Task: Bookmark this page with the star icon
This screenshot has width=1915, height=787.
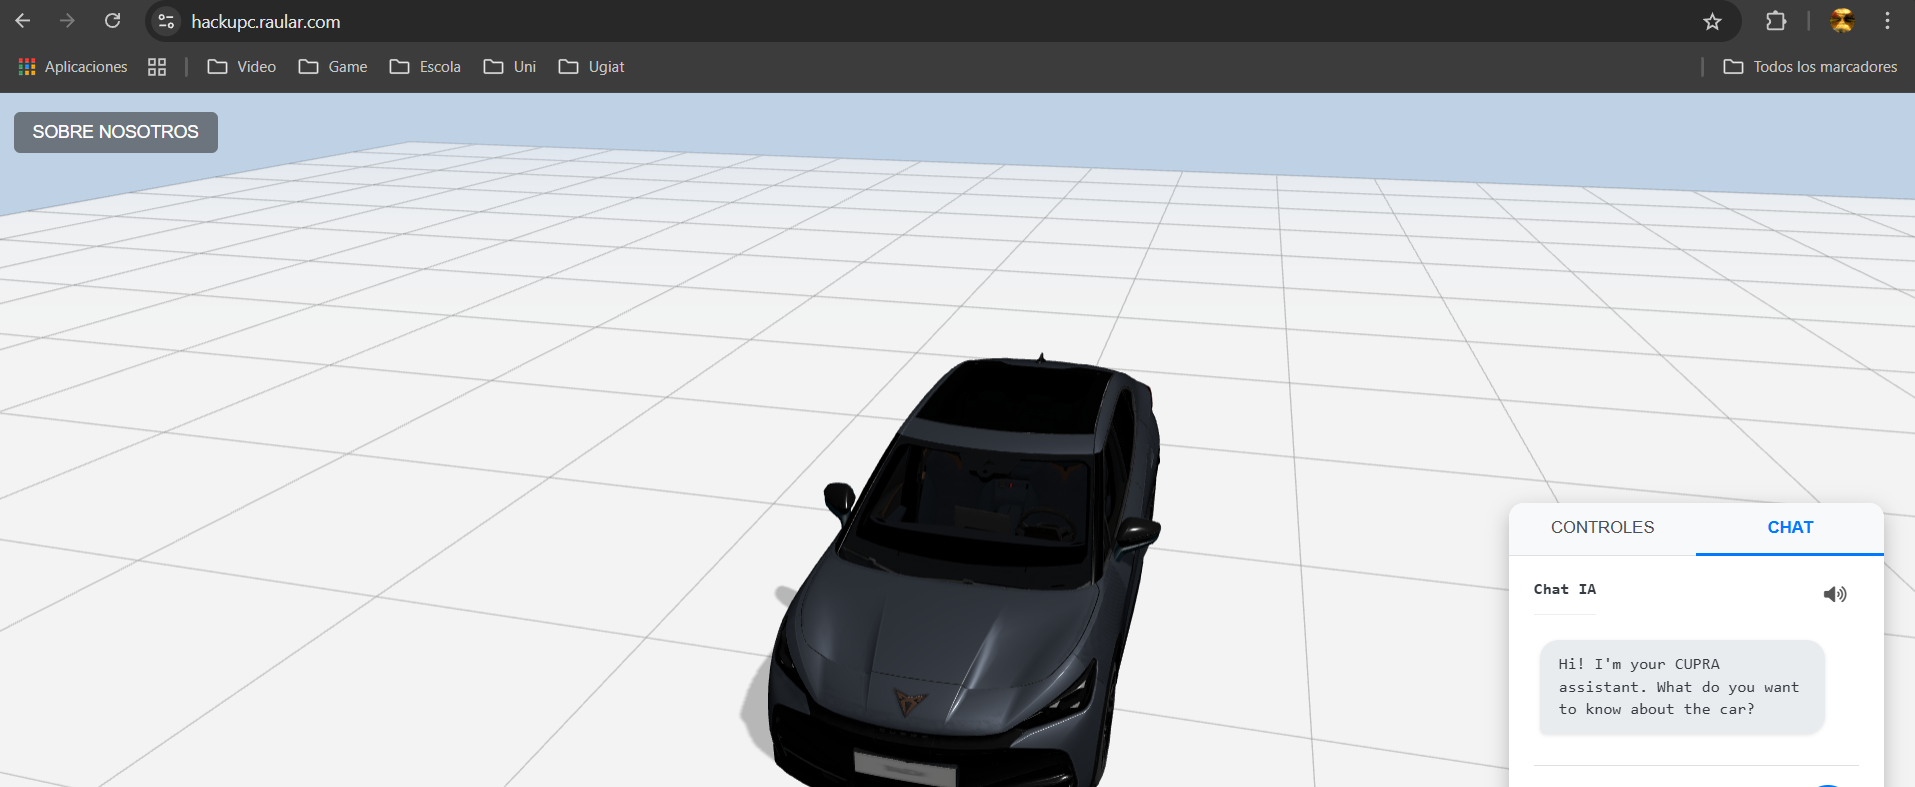Action: (1712, 21)
